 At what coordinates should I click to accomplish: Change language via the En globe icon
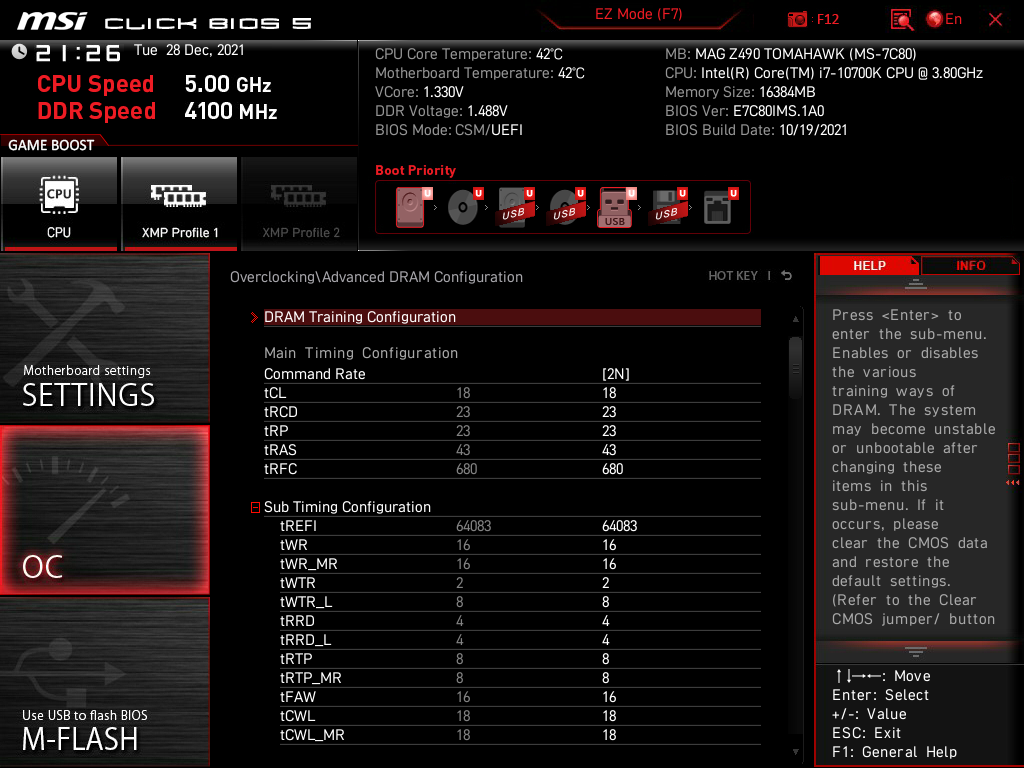coord(944,19)
